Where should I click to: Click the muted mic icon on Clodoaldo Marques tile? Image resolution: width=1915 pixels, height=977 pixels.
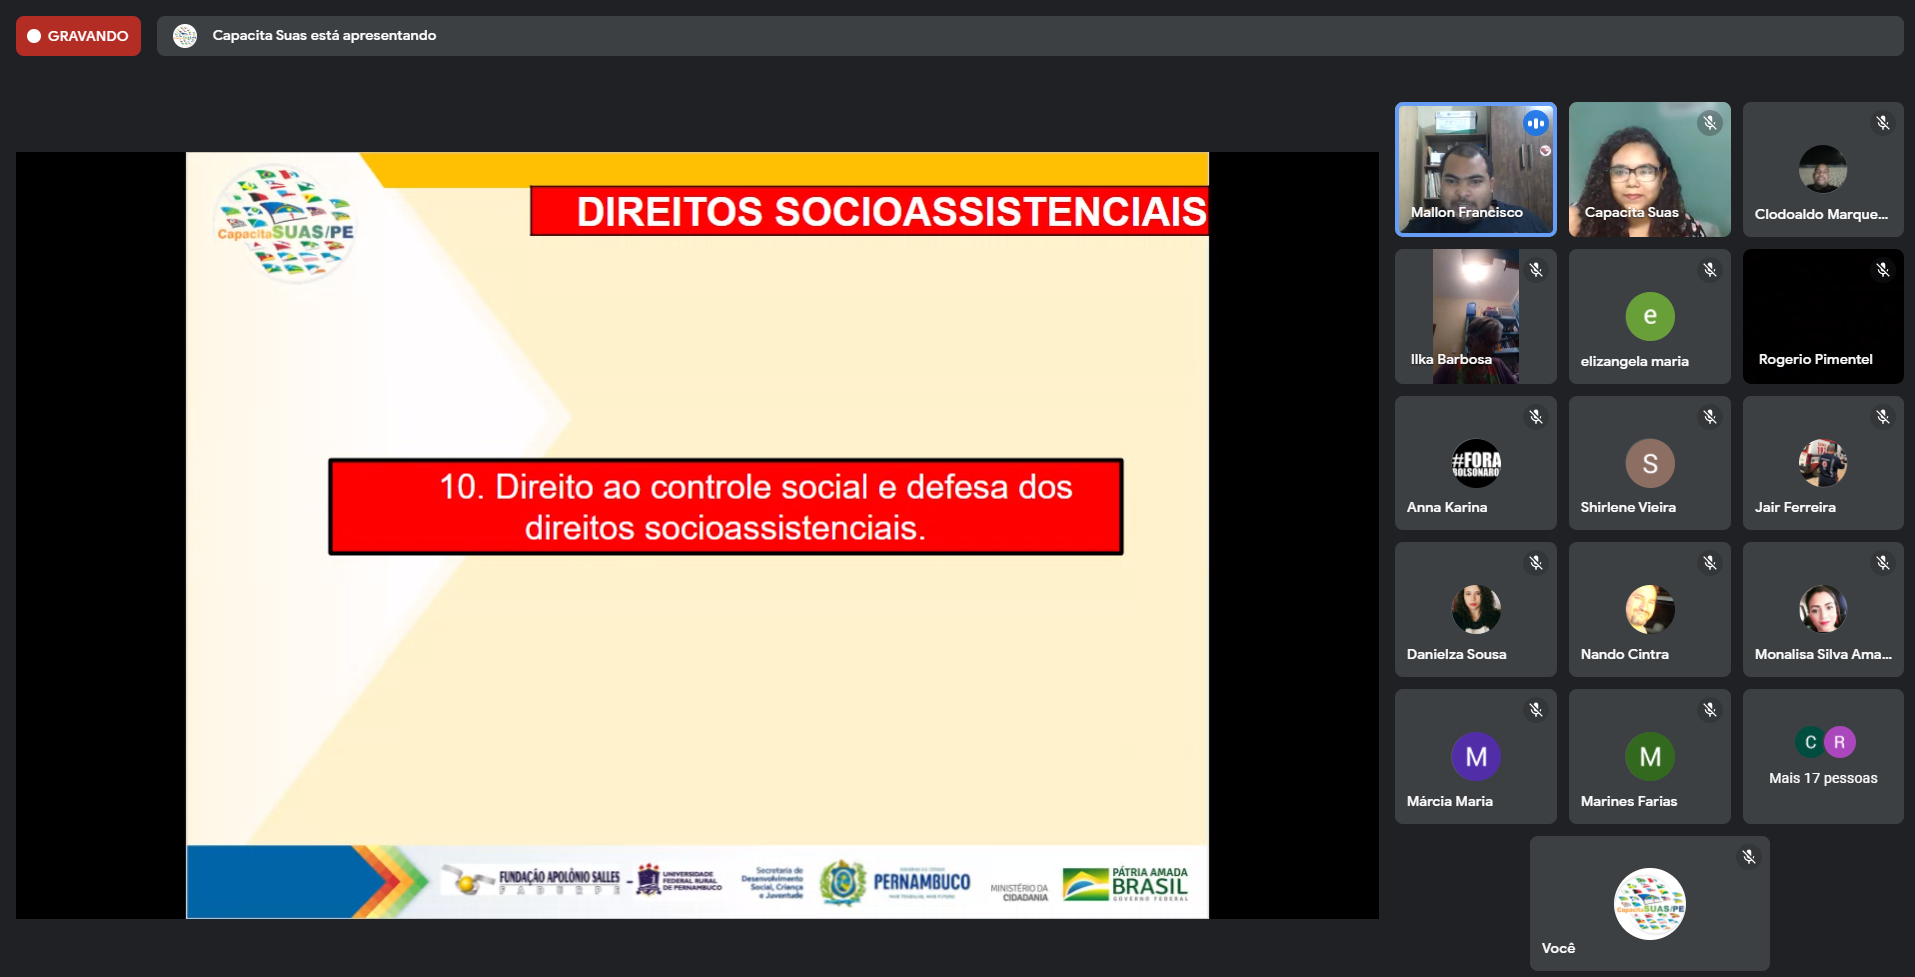1882,123
